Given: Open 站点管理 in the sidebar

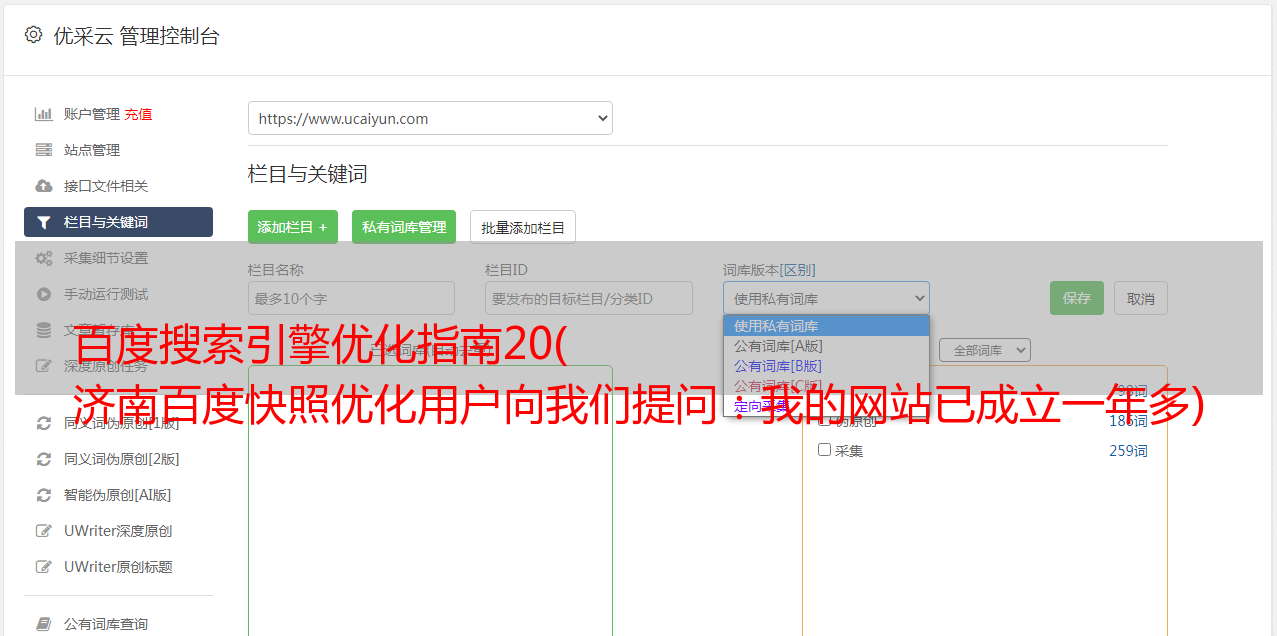Looking at the screenshot, I should coord(92,150).
